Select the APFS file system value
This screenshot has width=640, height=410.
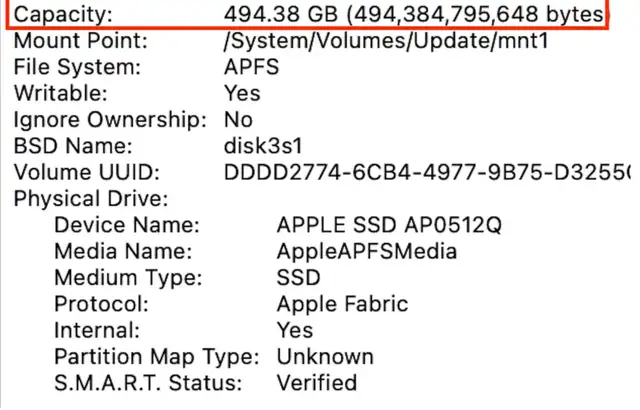tap(251, 67)
